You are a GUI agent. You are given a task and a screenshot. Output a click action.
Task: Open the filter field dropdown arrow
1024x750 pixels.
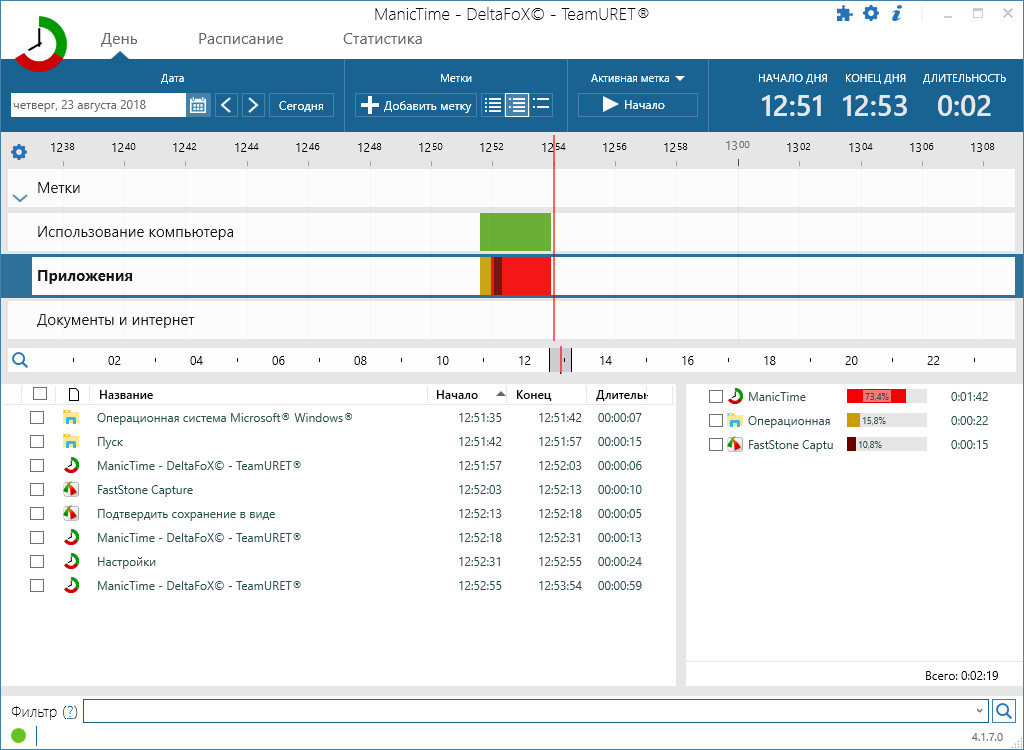[x=979, y=711]
